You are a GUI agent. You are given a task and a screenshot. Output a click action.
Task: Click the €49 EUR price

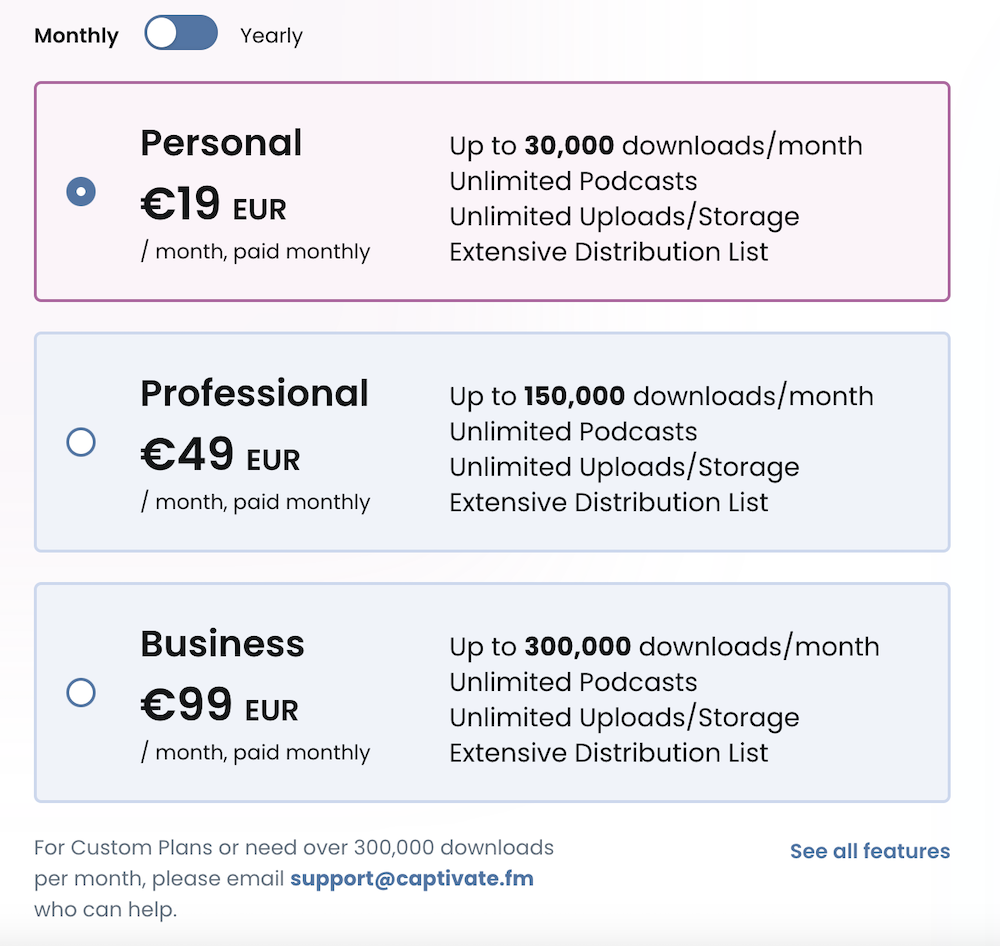[220, 456]
